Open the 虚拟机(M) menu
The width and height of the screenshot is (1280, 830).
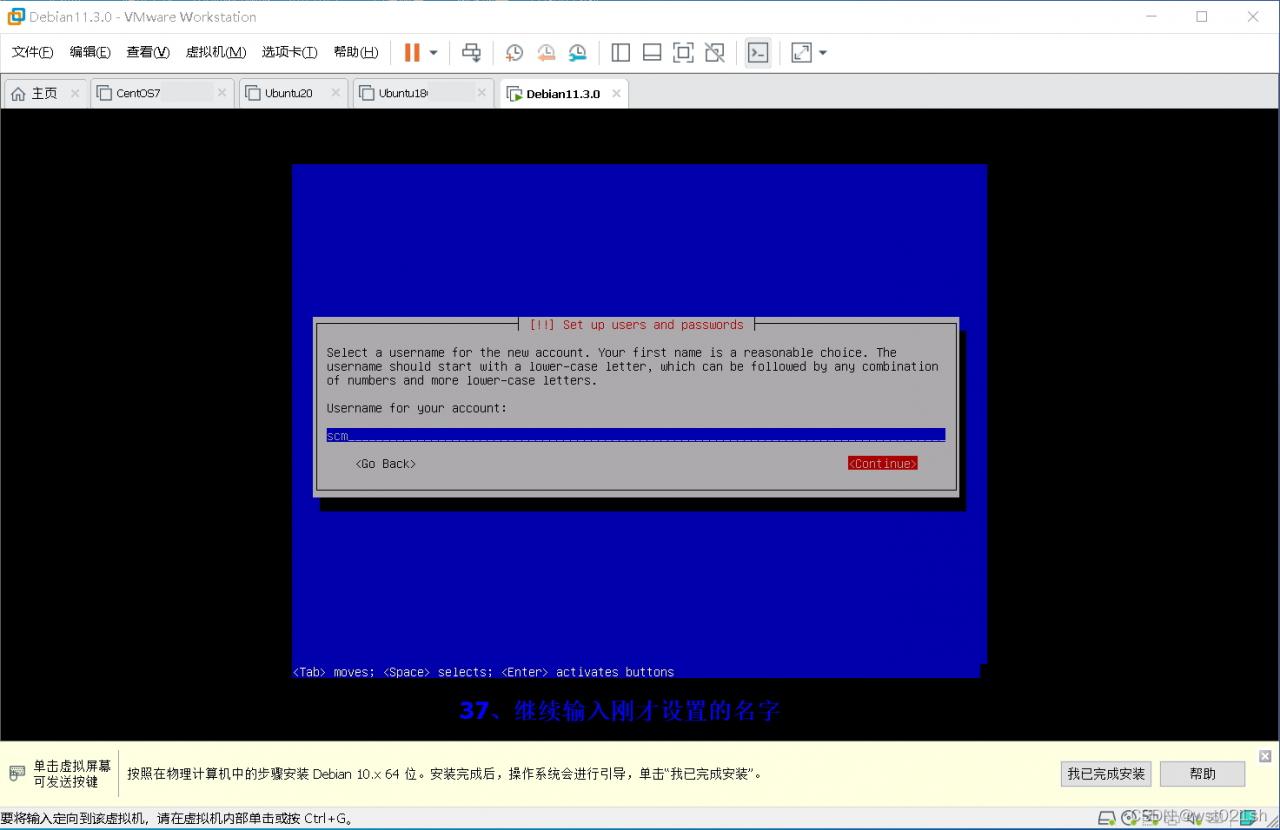click(216, 52)
